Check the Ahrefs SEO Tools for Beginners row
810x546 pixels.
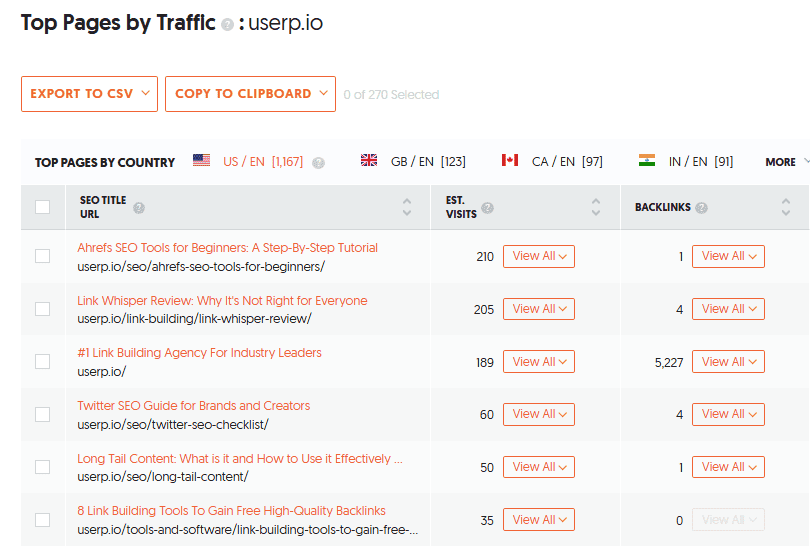[x=42, y=256]
